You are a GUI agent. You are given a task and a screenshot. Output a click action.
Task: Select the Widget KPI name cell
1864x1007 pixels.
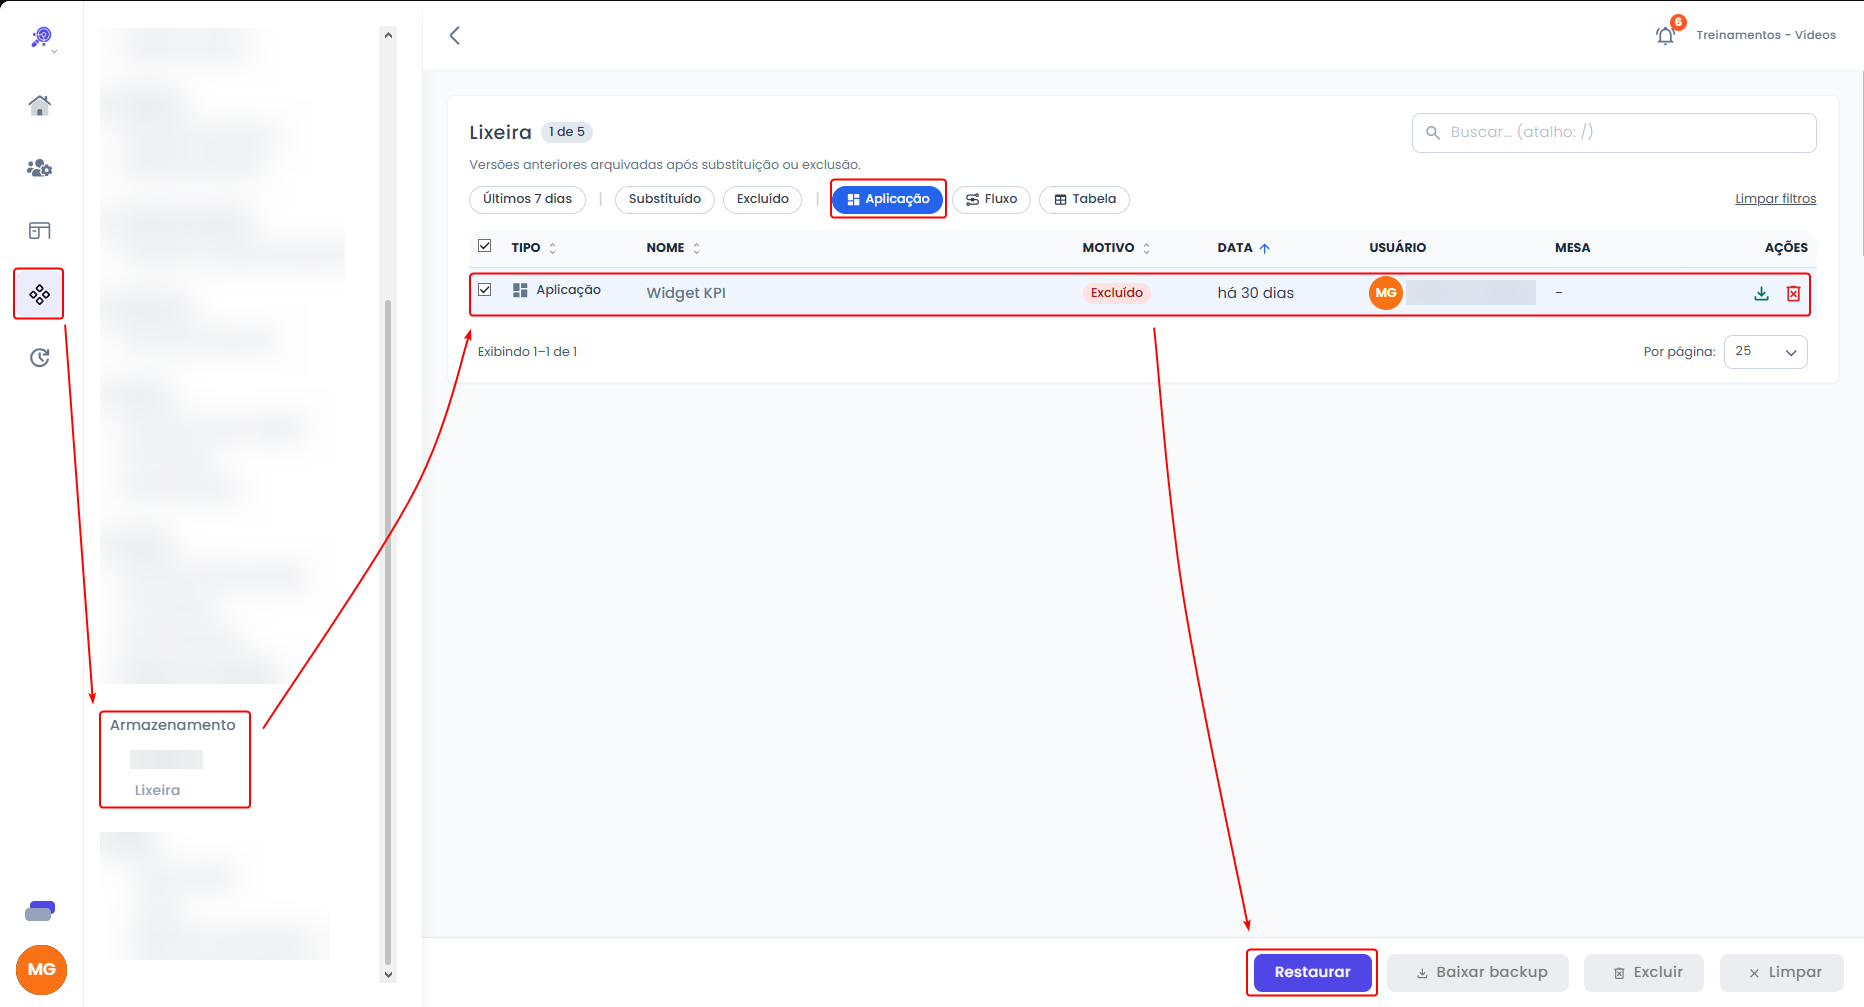tap(686, 293)
